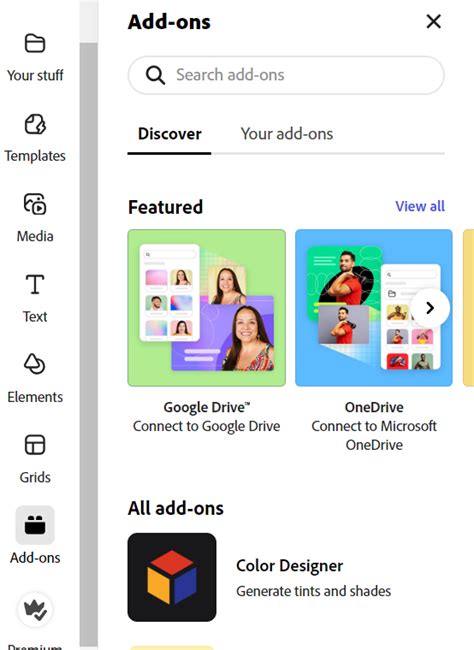
Task: Show next featured add-ons with arrow
Action: [430, 308]
